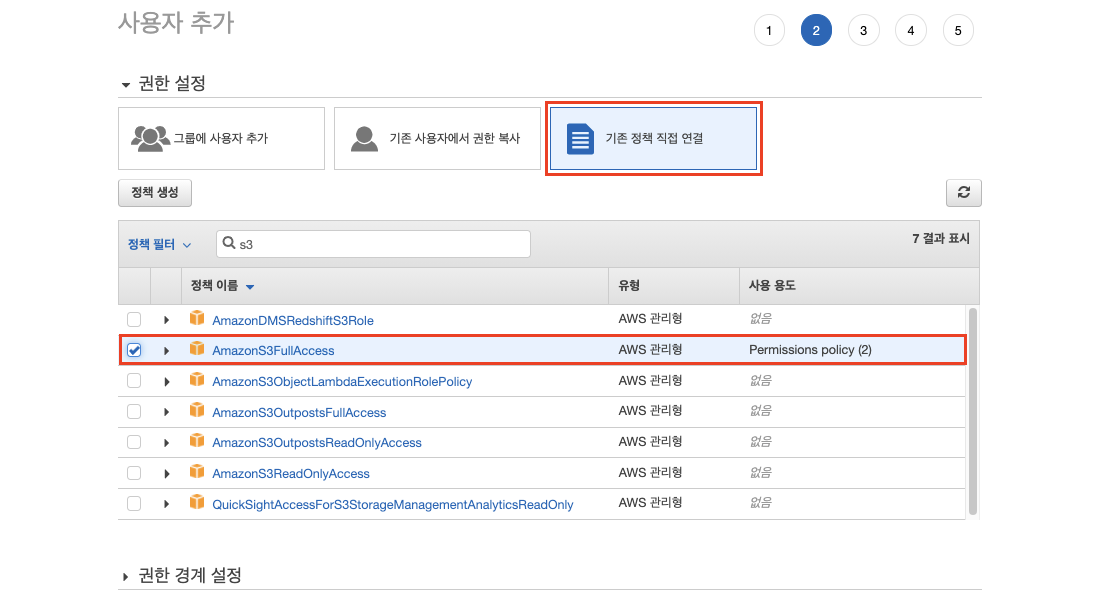Select the 기존 정책 직접 연결 option
Viewport: 1117px width, 608px height.
(x=653, y=138)
